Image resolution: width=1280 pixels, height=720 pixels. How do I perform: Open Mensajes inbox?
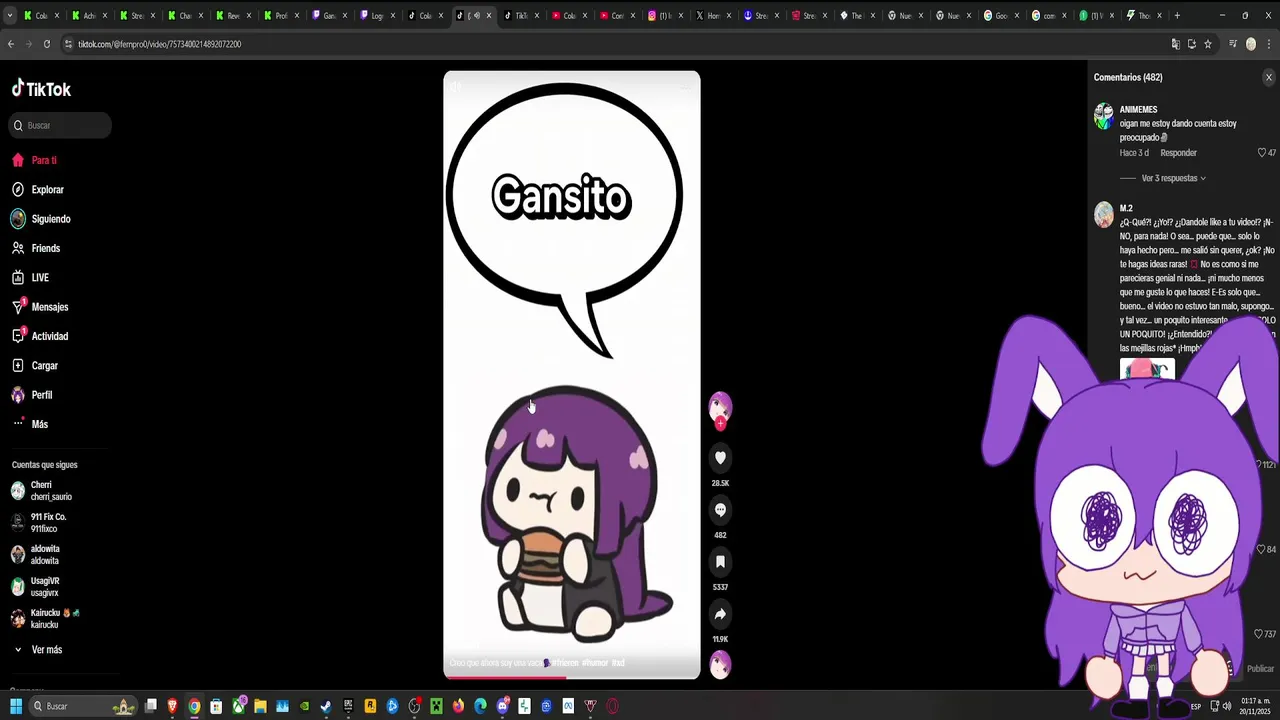50,307
